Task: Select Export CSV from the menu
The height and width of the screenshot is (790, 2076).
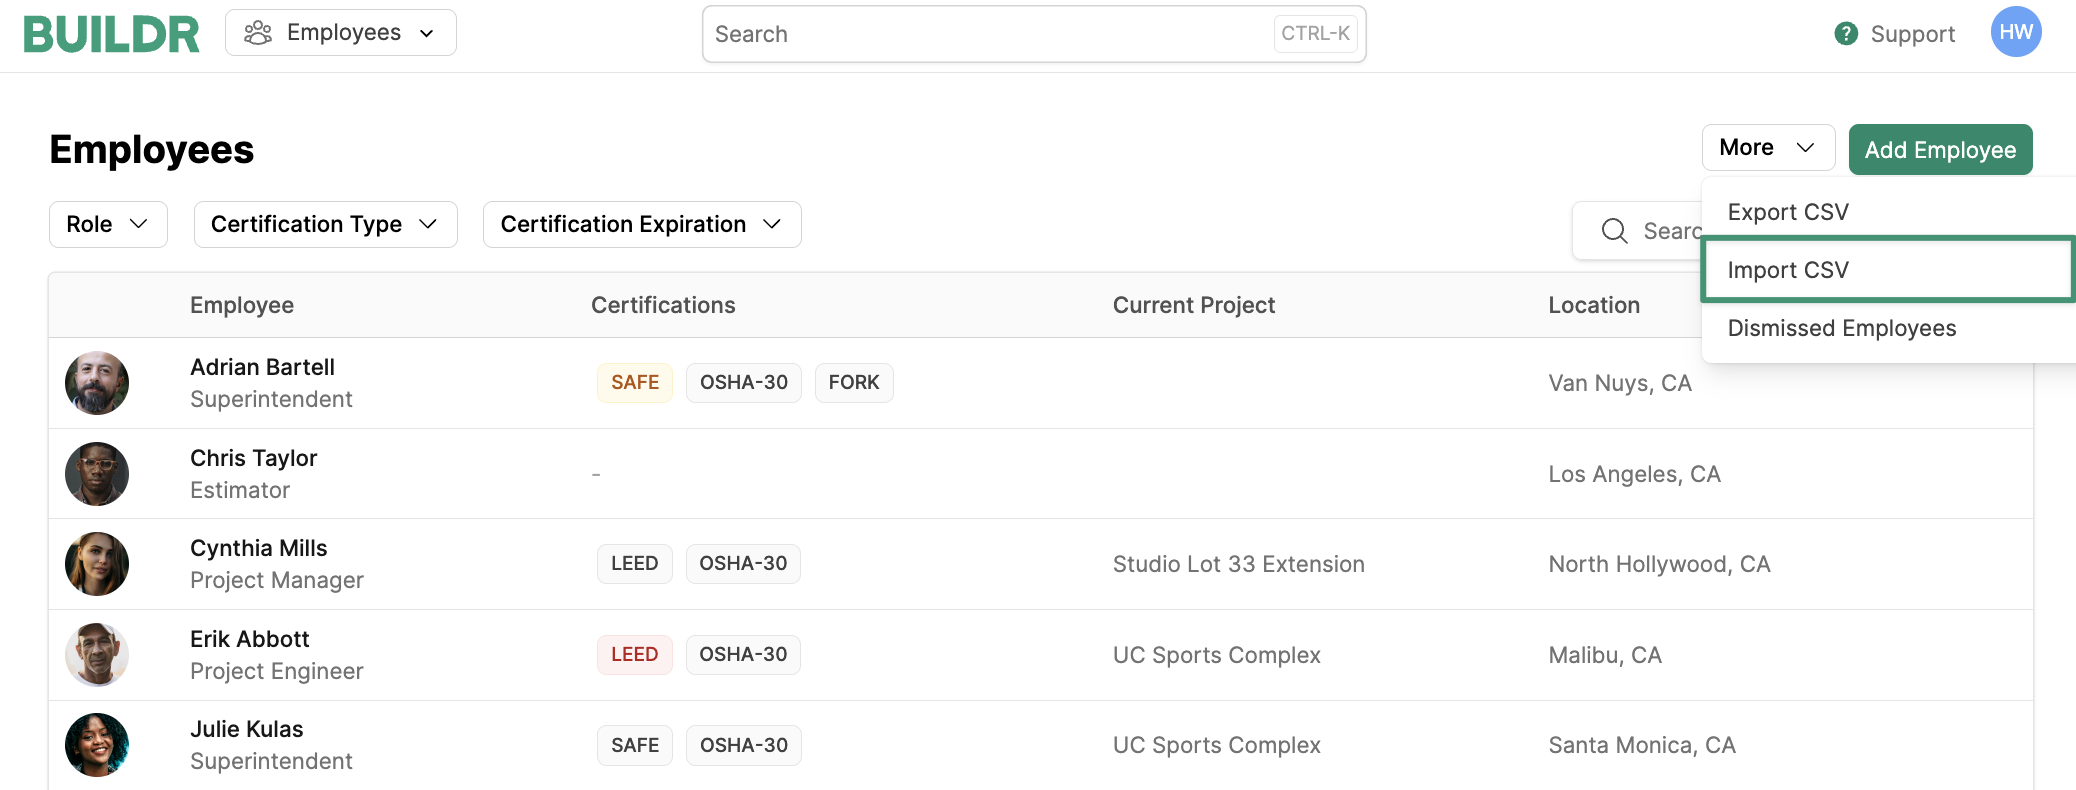Action: (1788, 212)
